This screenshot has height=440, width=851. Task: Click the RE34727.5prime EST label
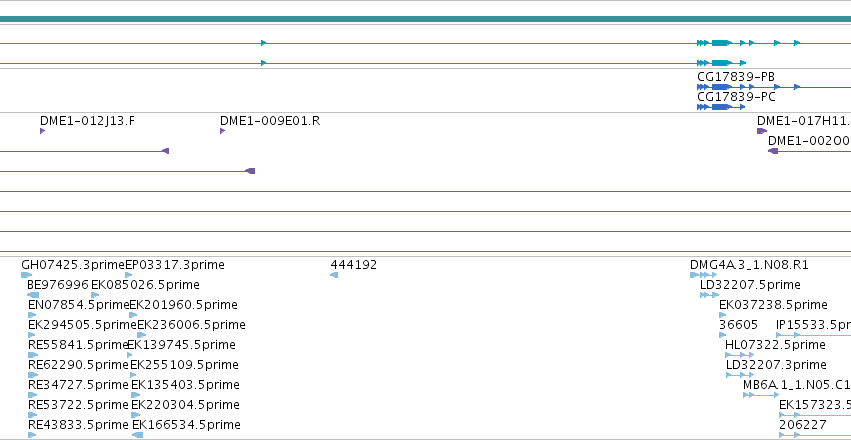coord(78,385)
